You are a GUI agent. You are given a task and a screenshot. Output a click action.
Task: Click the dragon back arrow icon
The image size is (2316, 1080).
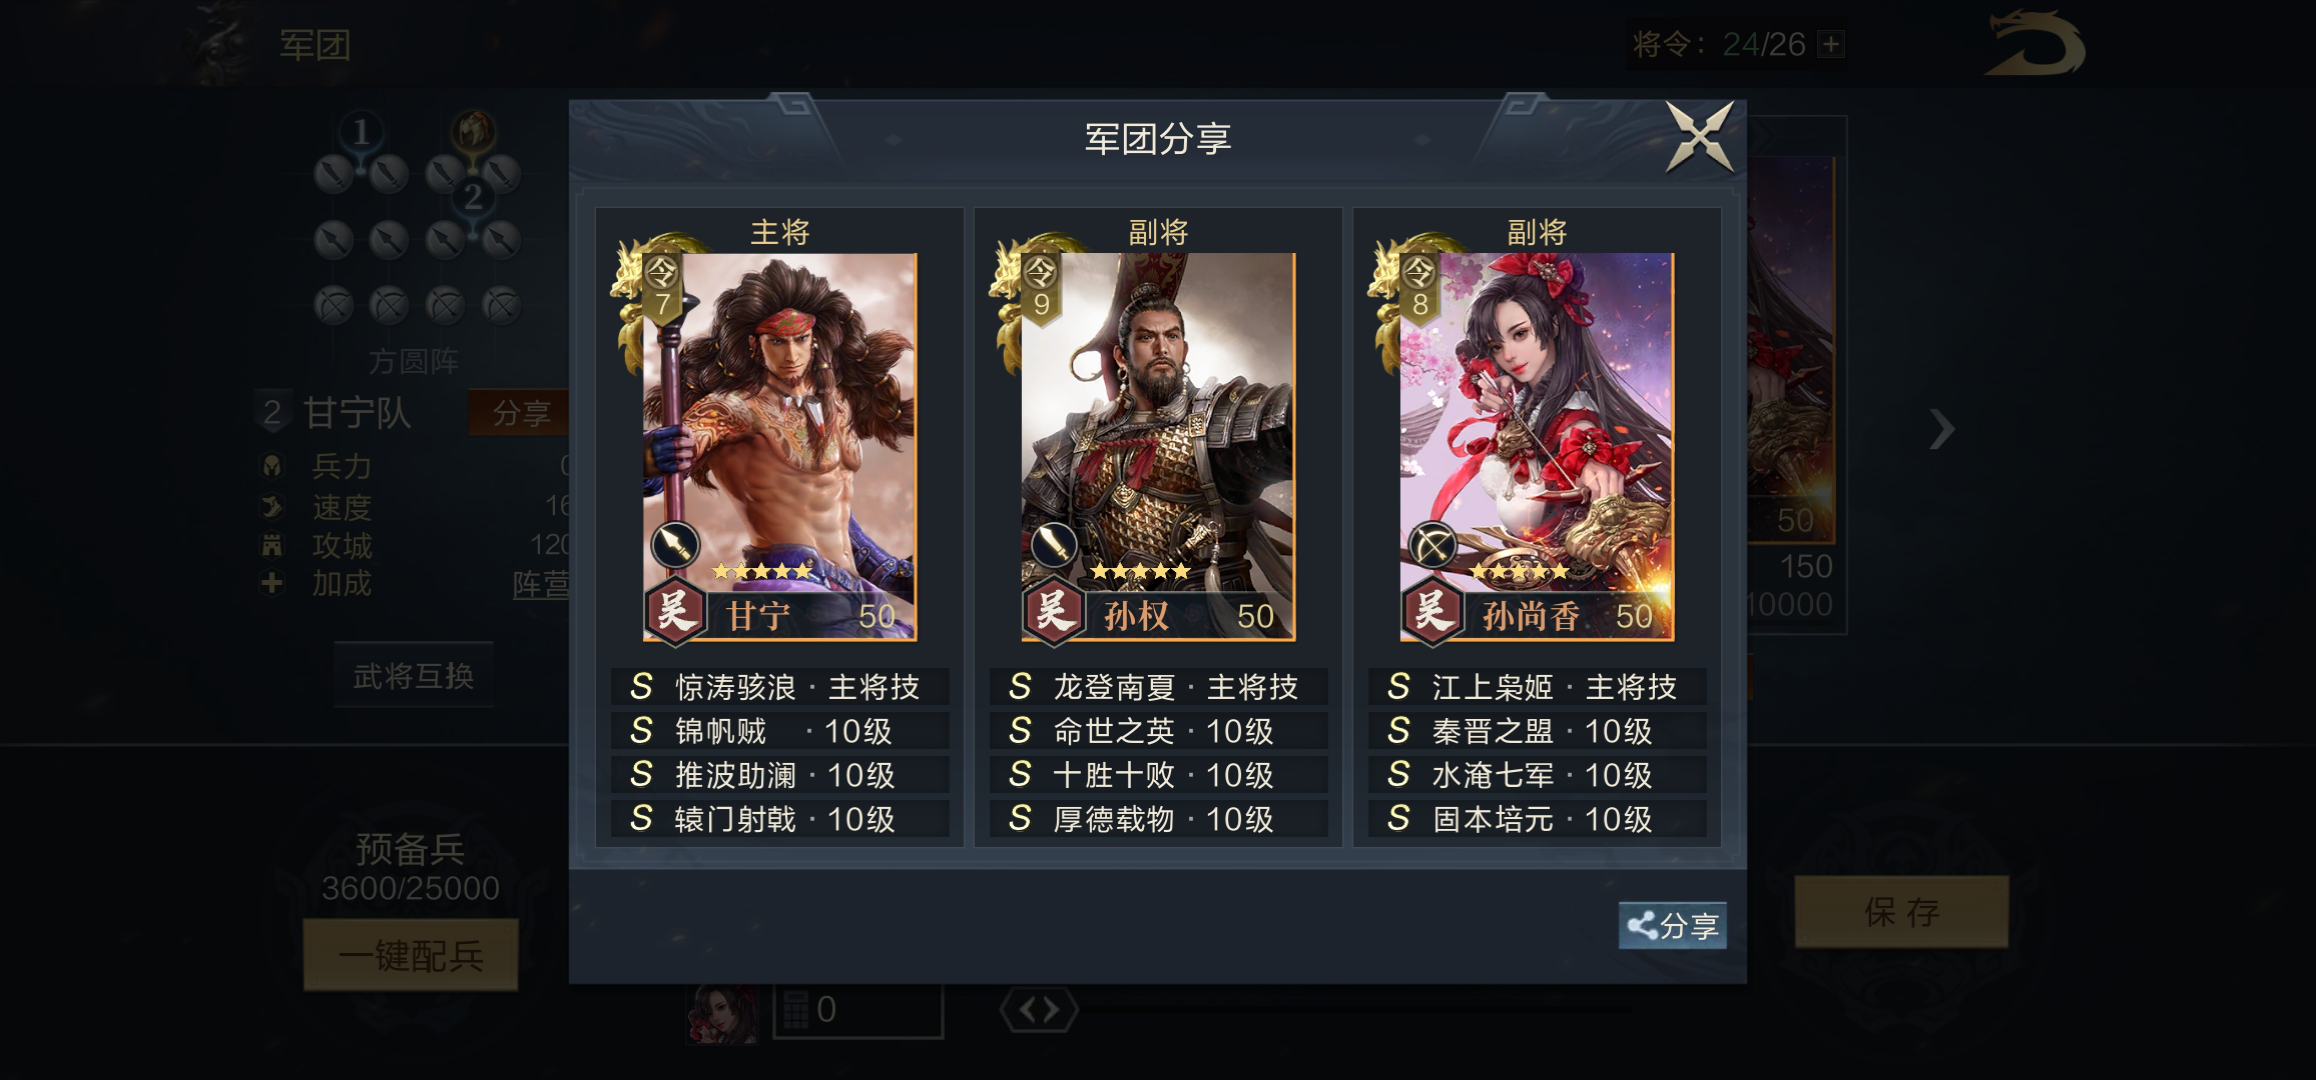[x=2034, y=43]
